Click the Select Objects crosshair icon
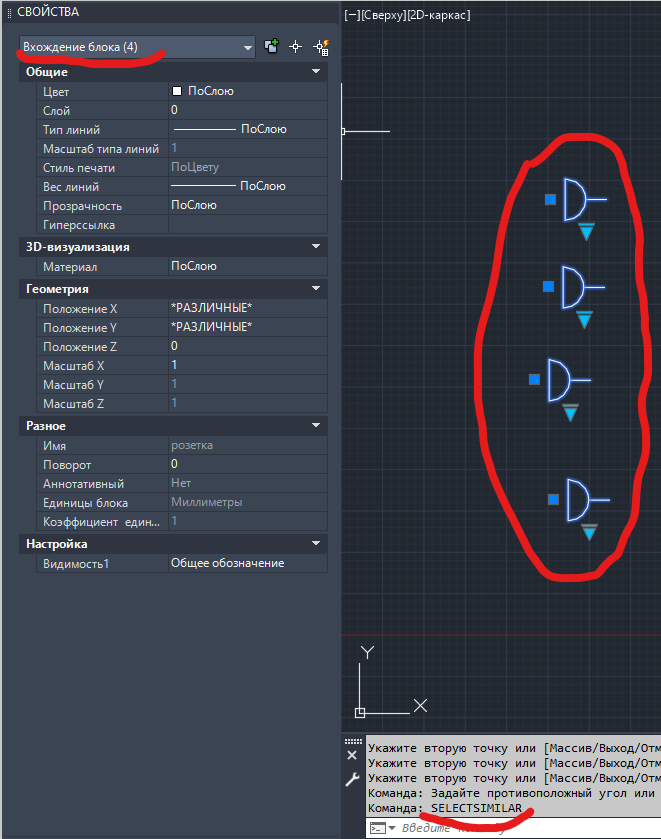 [295, 47]
